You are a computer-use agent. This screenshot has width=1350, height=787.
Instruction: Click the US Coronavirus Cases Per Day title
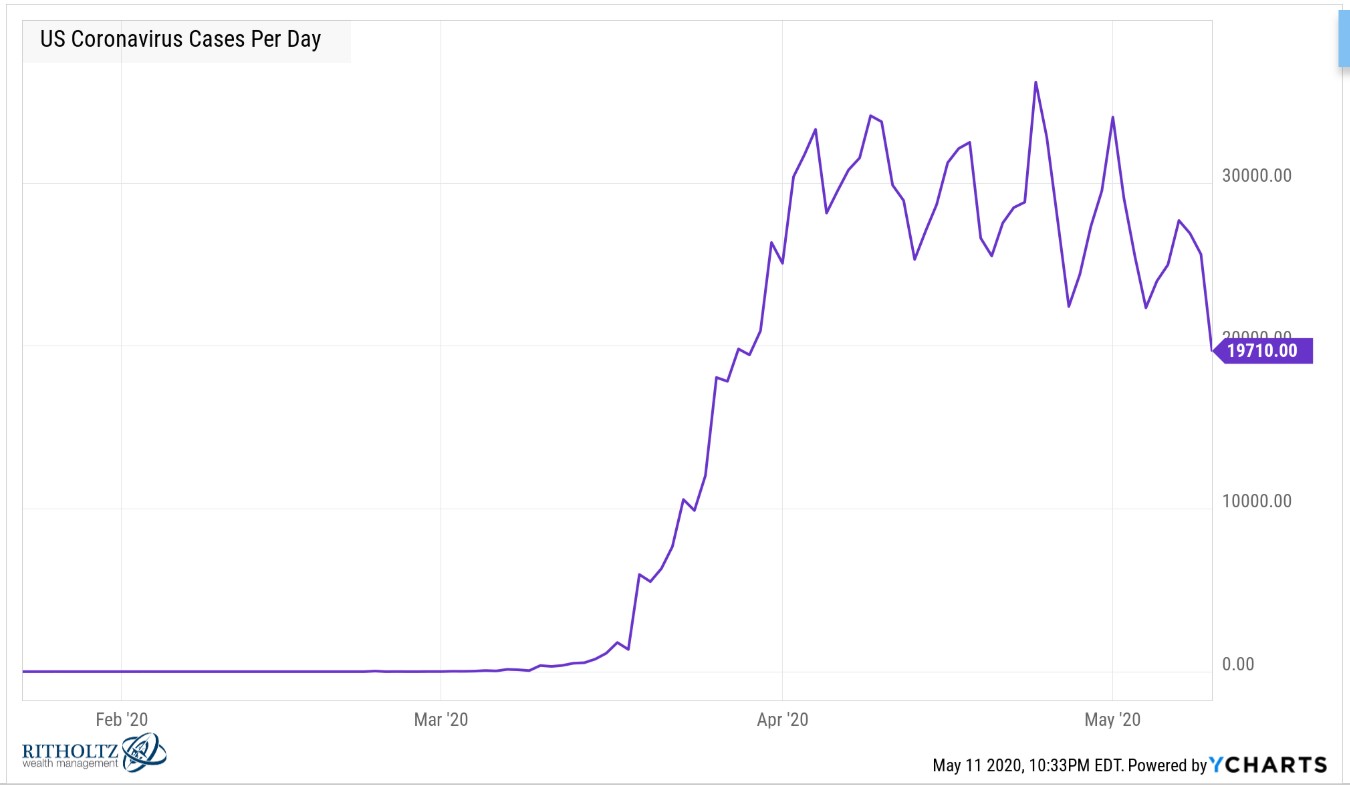click(180, 41)
